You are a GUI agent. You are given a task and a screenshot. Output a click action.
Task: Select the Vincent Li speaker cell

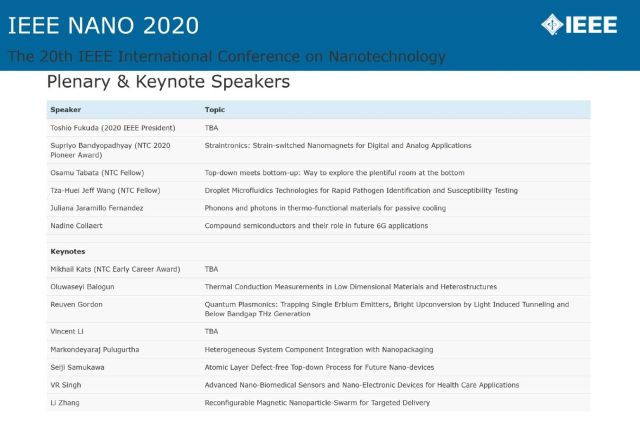tap(67, 331)
